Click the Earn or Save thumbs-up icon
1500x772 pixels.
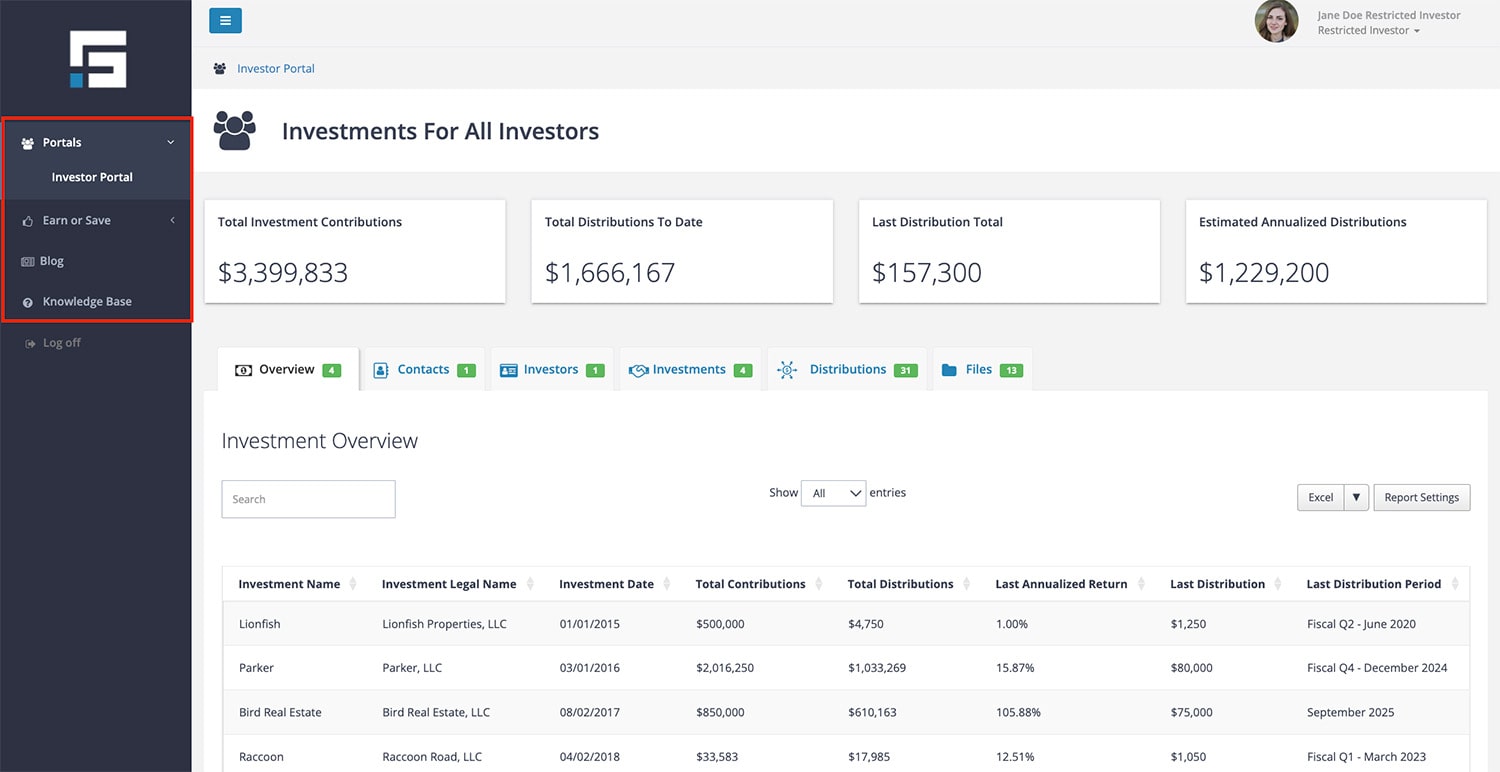[x=28, y=220]
